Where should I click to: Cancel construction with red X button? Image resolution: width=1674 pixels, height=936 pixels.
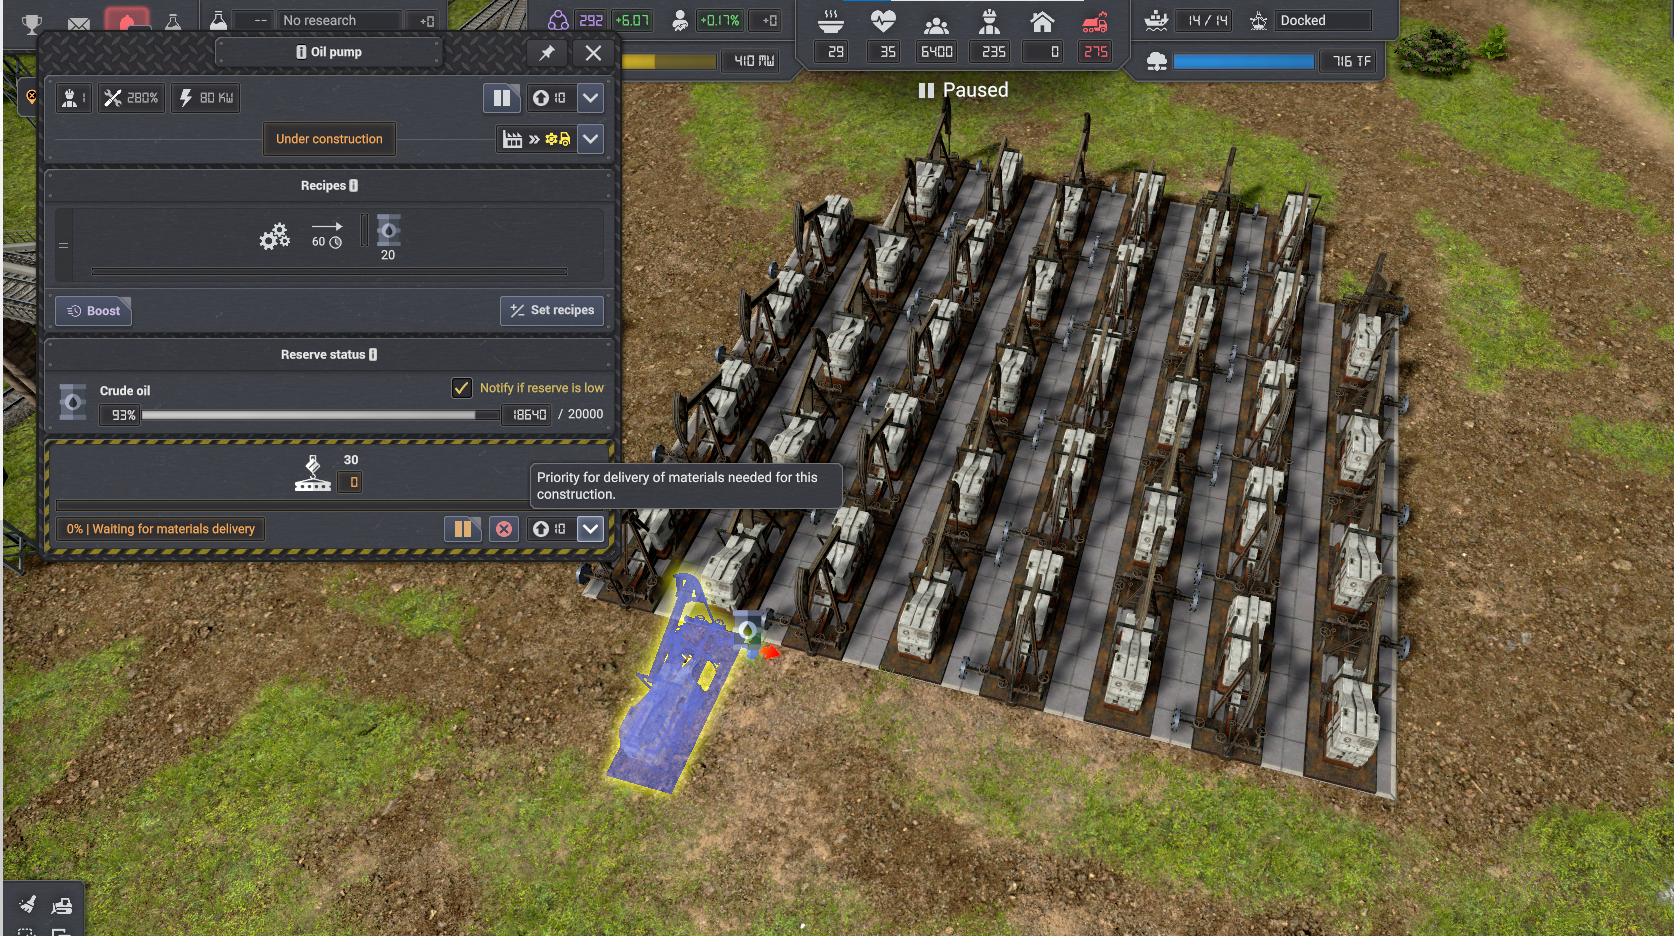click(x=504, y=529)
